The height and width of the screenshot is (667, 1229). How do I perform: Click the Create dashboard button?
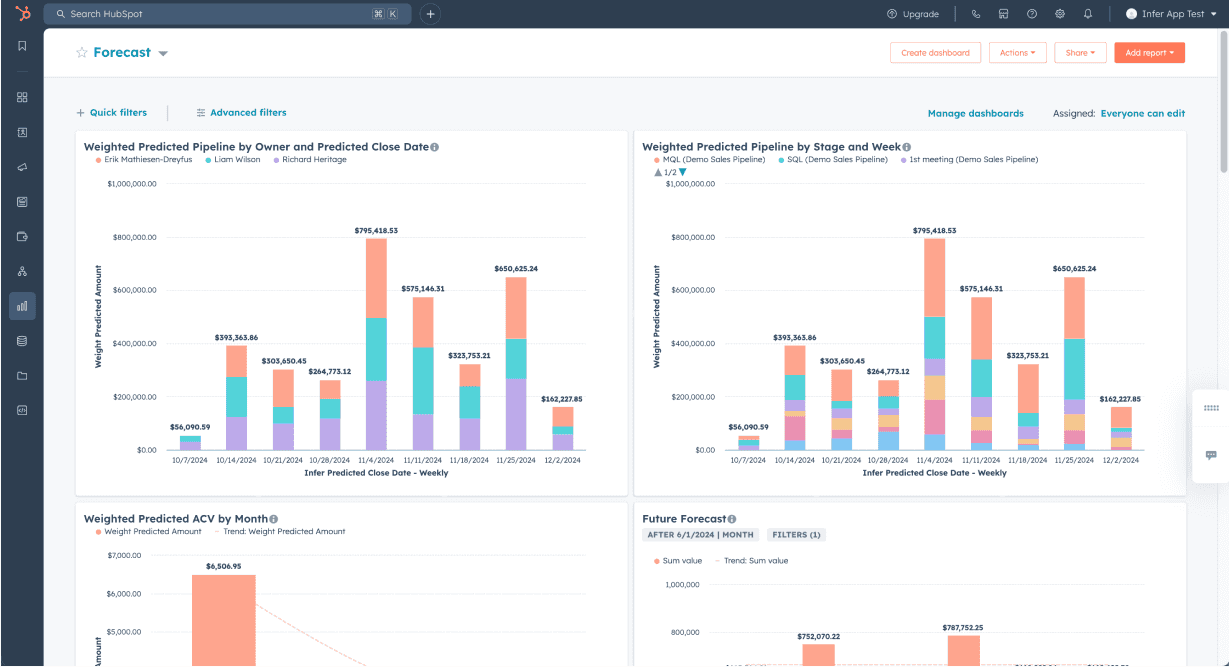pos(935,52)
